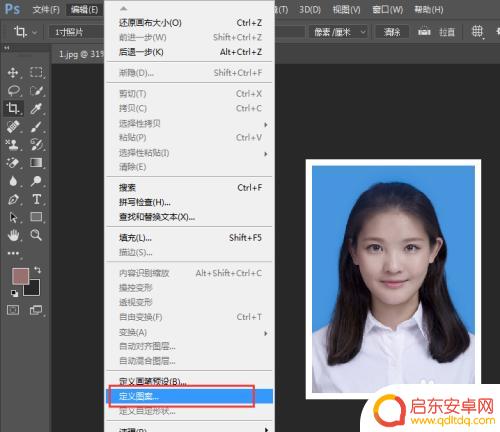Choose 定义图案 menu item
This screenshot has width=500, height=432.
tap(189, 396)
